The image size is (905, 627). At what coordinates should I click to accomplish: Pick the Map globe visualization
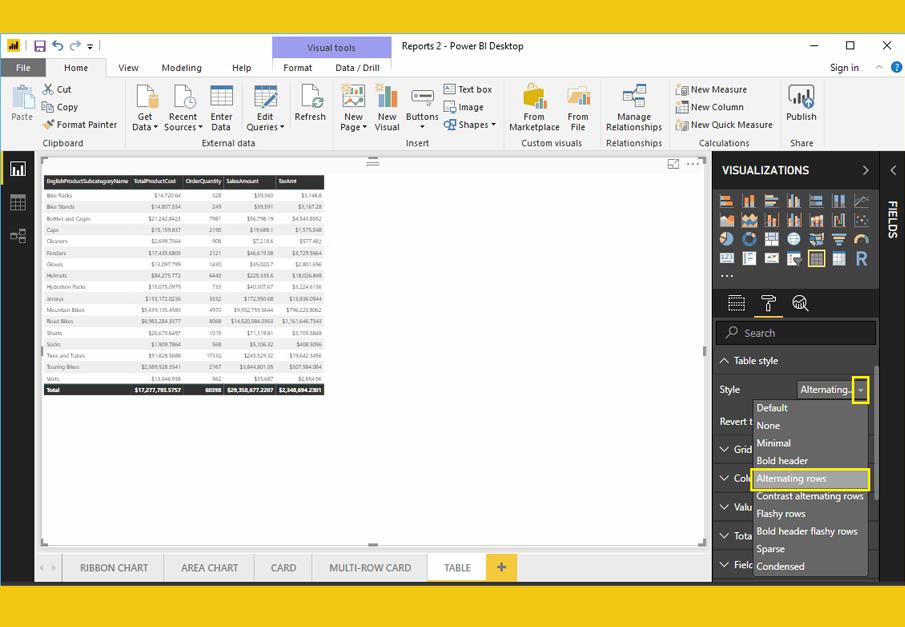[794, 239]
